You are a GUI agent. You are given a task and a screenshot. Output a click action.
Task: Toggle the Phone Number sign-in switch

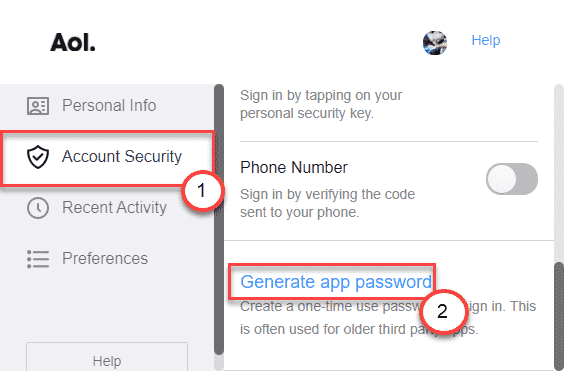click(x=512, y=179)
